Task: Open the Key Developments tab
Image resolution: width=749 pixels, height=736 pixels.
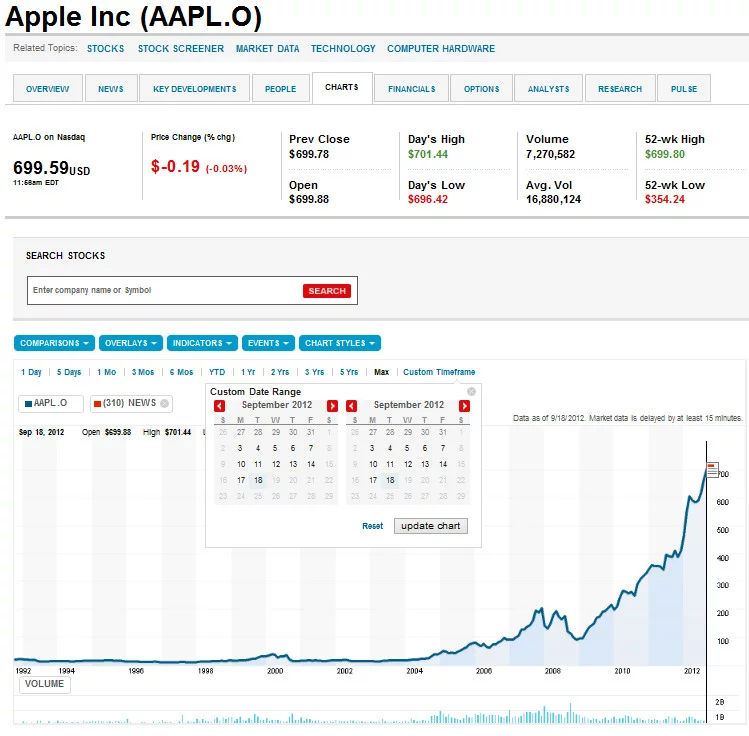Action: point(195,89)
